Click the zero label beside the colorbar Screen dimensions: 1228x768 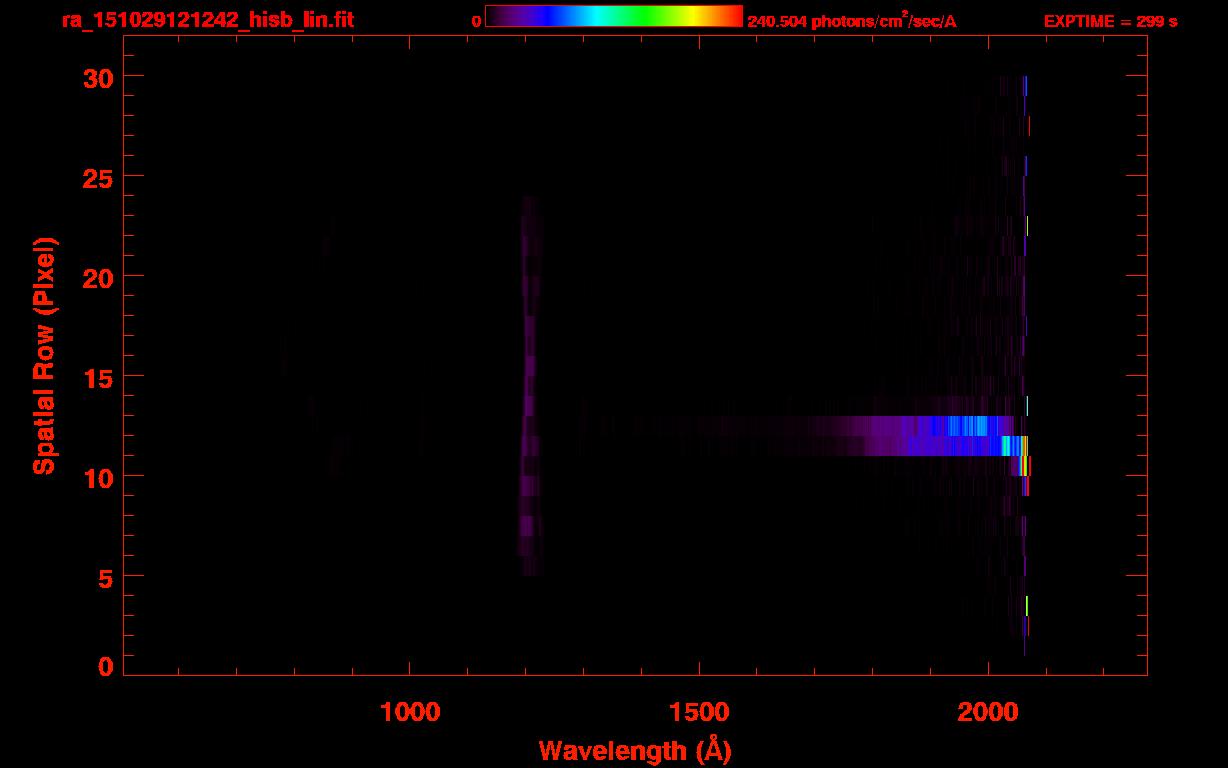coord(477,21)
